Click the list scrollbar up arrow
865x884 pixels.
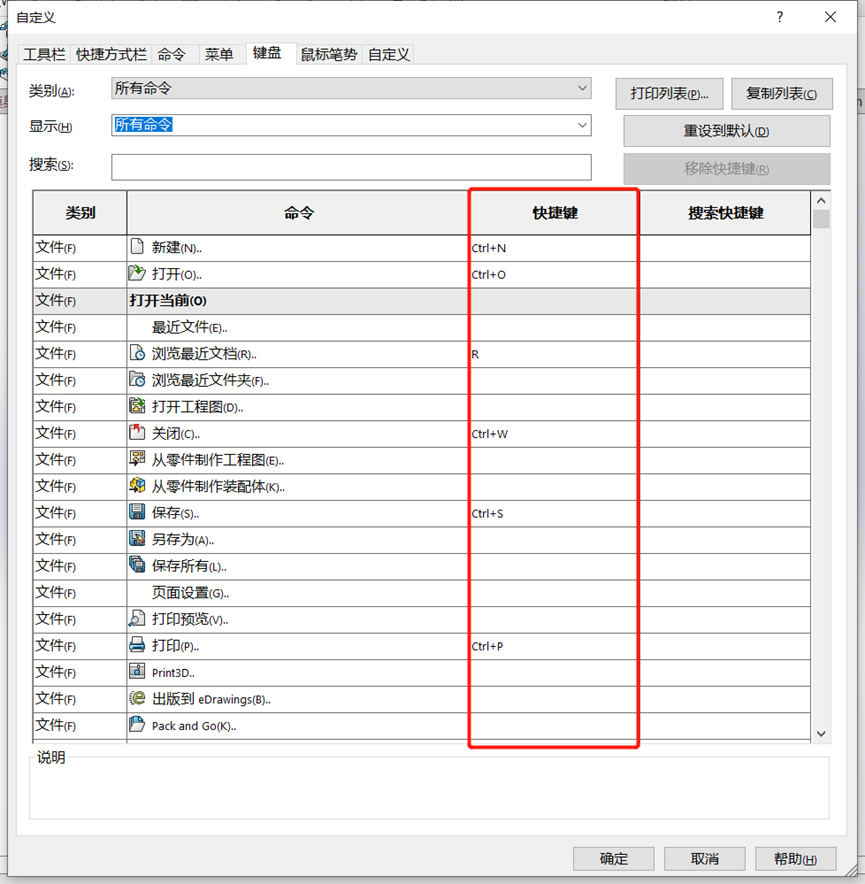point(821,201)
